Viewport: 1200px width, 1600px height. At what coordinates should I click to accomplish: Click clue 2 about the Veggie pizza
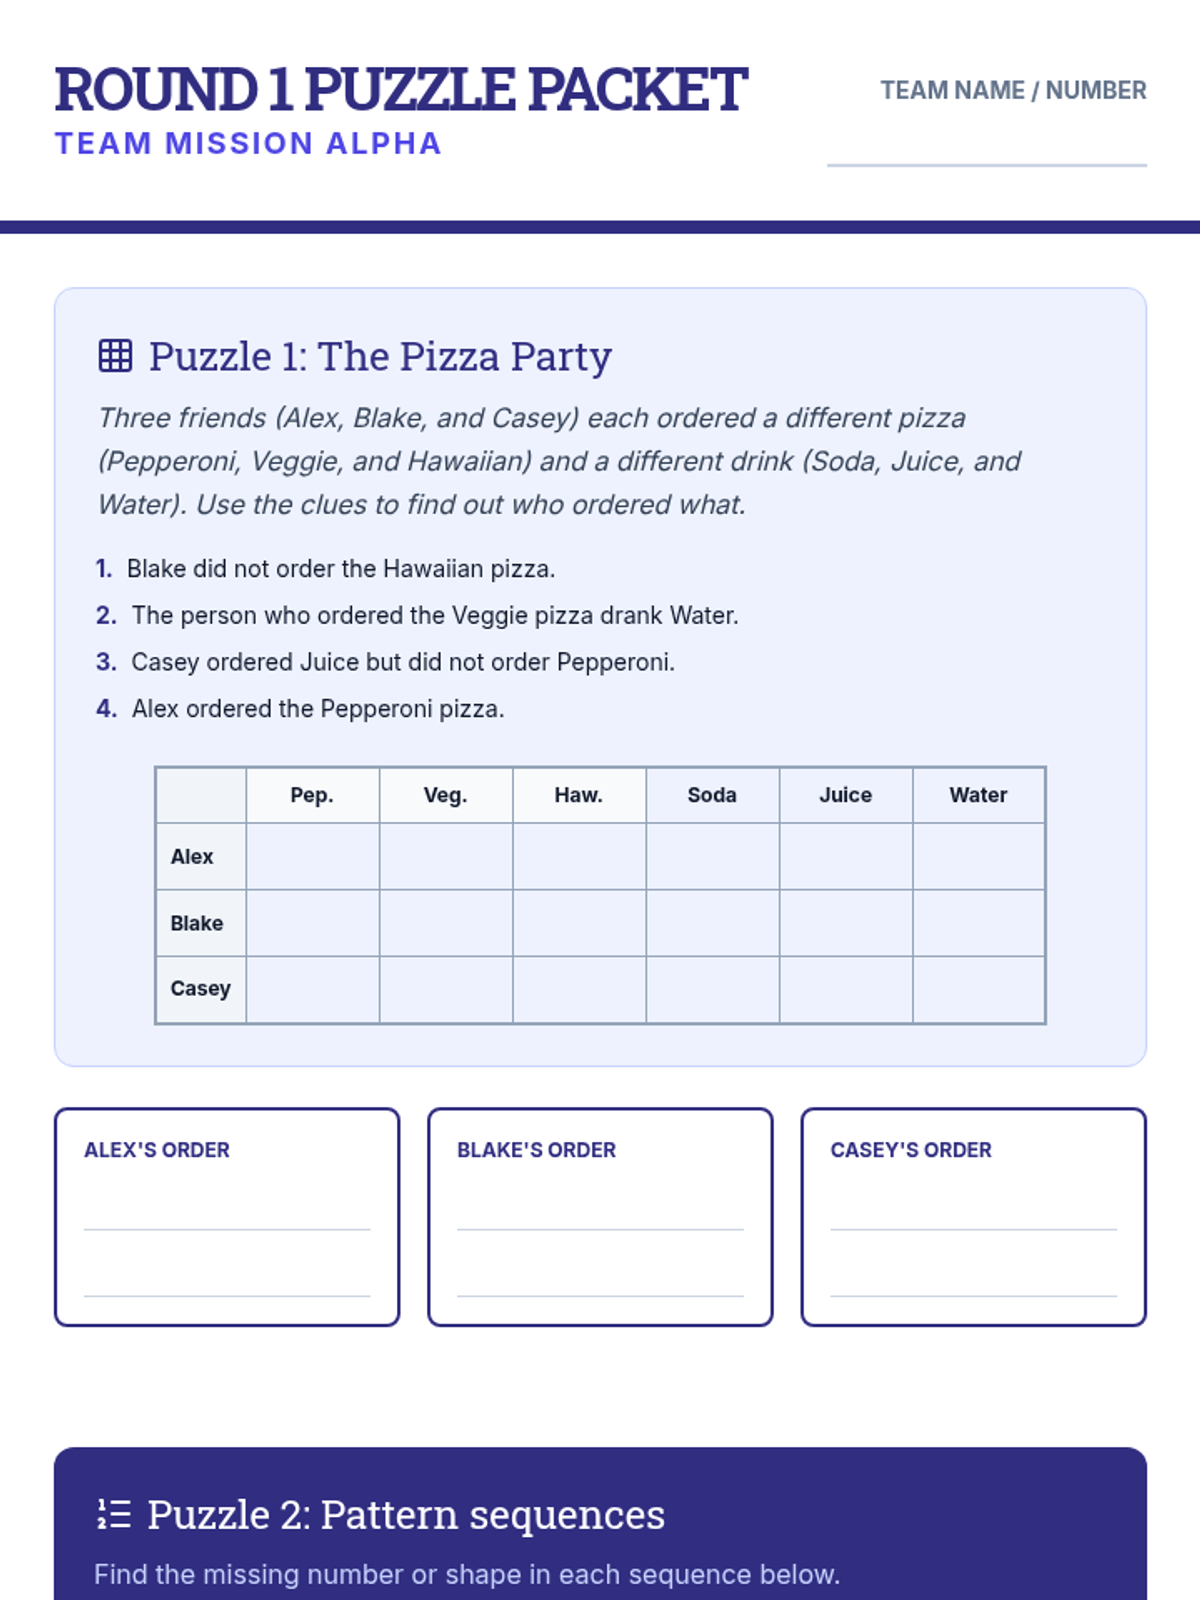[434, 615]
